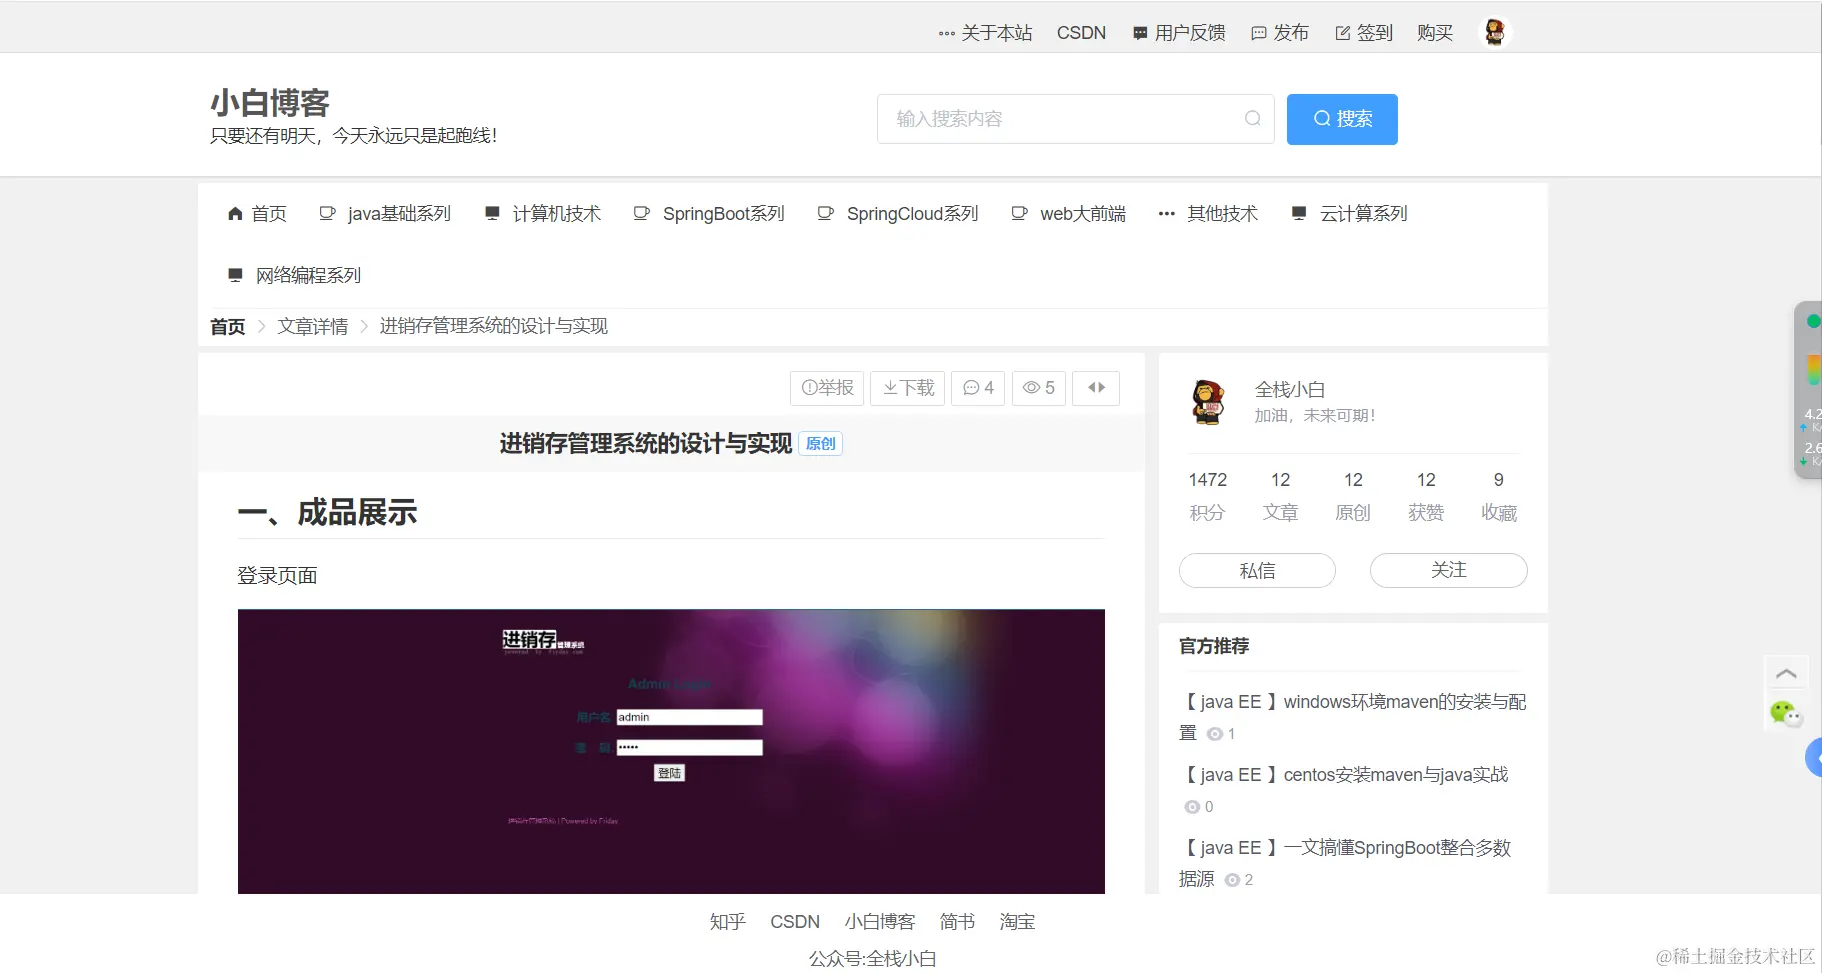Viewport: 1822px width, 973px height.
Task: Click the 下载 download button
Action: coord(907,388)
